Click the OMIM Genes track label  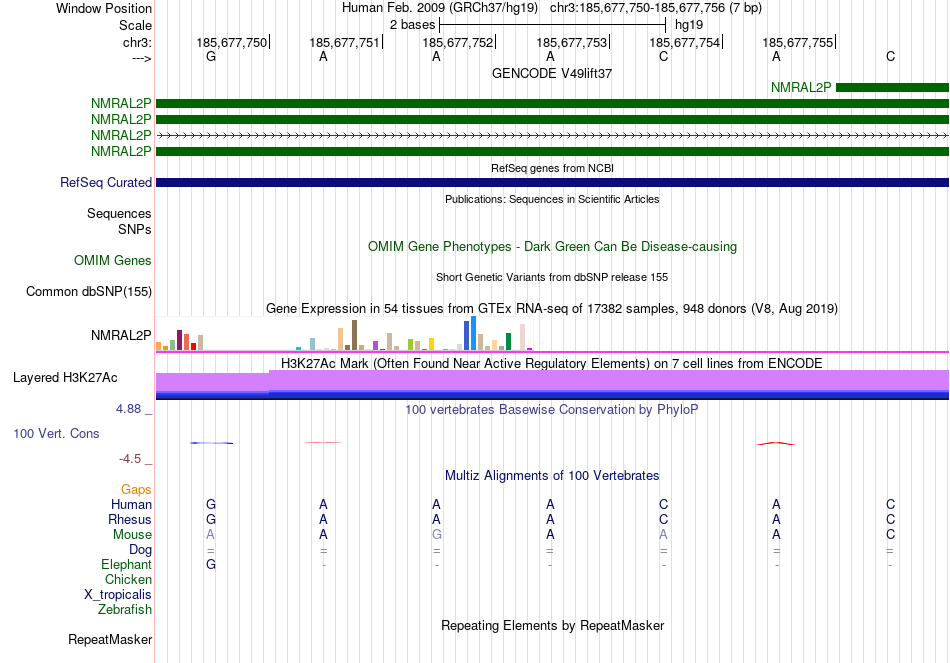click(112, 261)
